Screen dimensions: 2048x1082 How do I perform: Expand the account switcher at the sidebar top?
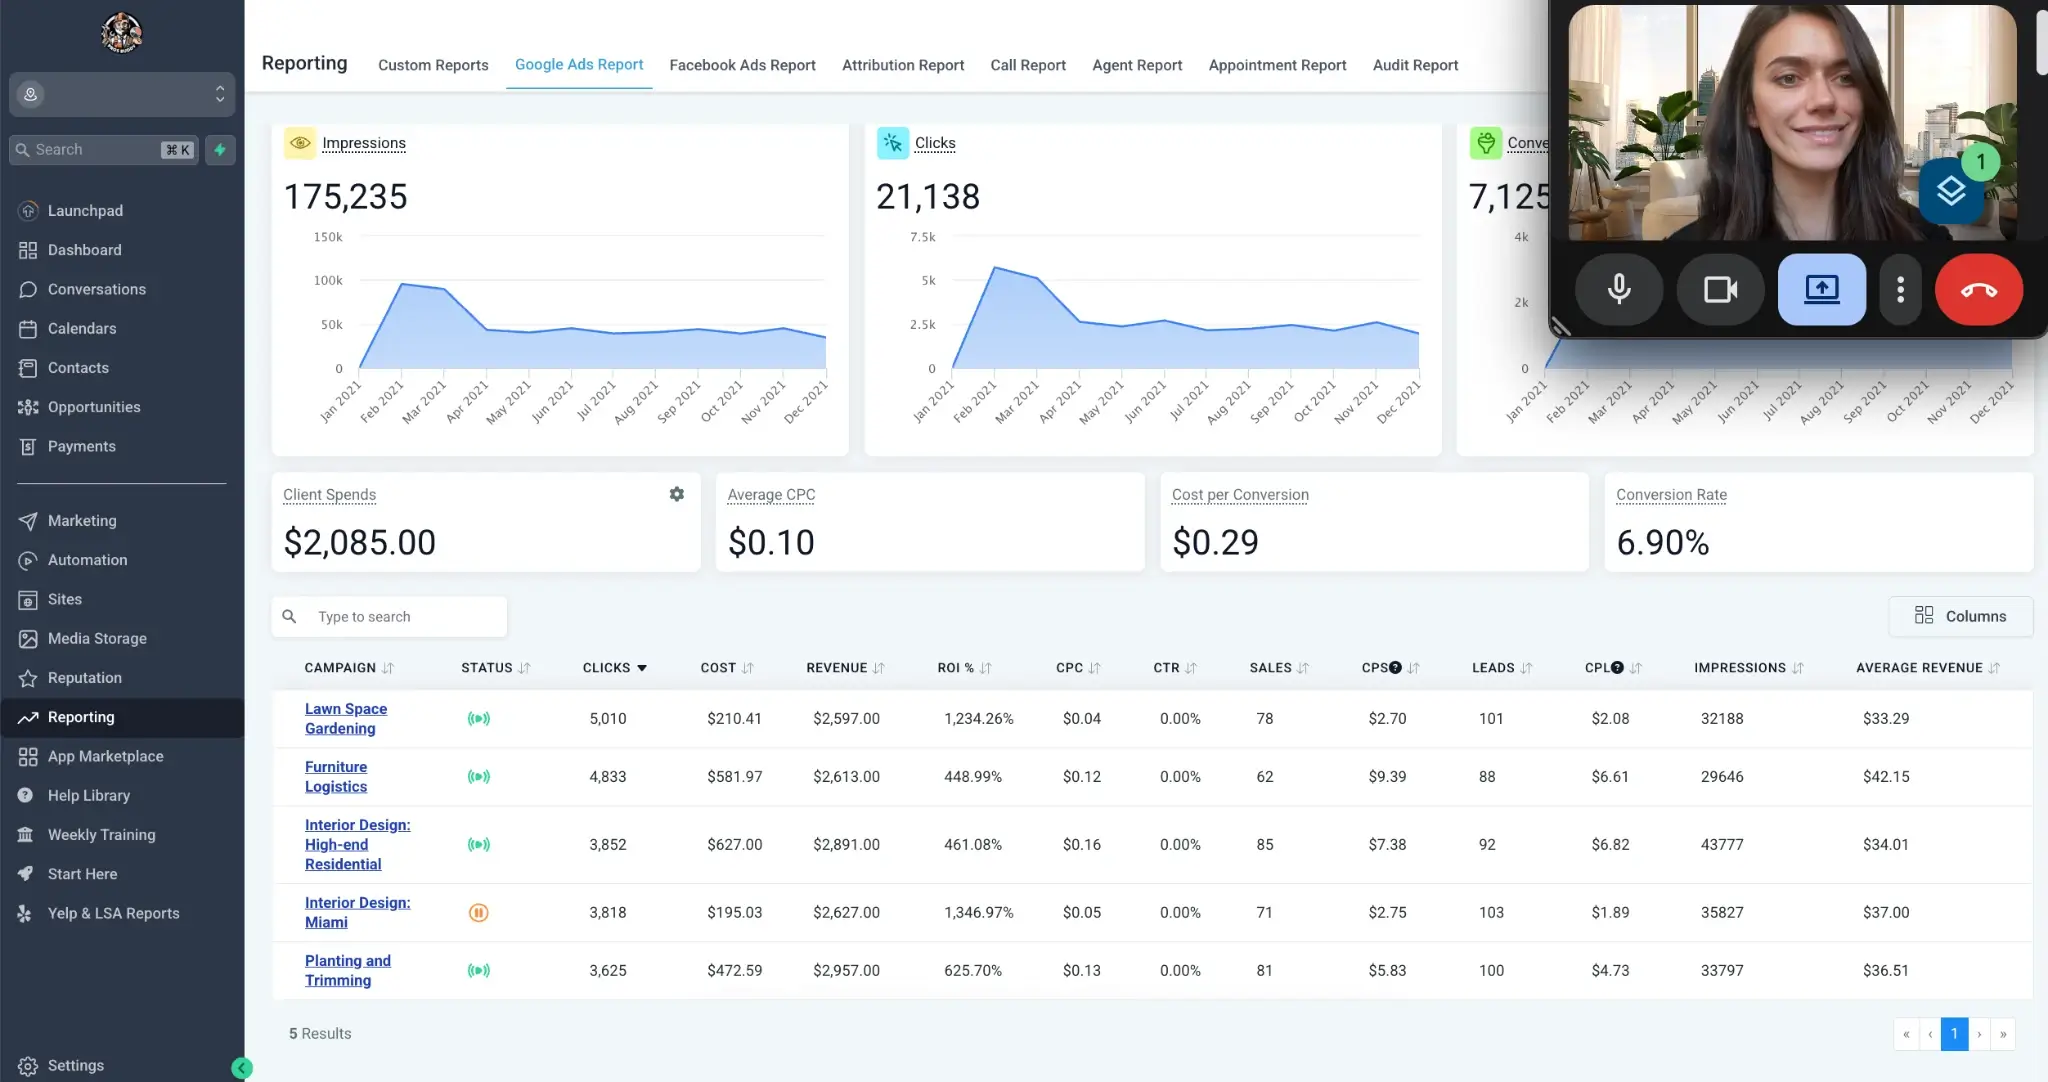220,94
